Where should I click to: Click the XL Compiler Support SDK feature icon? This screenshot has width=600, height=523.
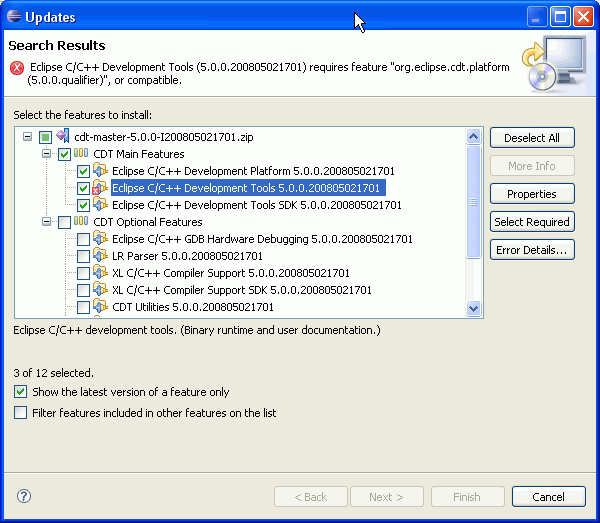100,289
